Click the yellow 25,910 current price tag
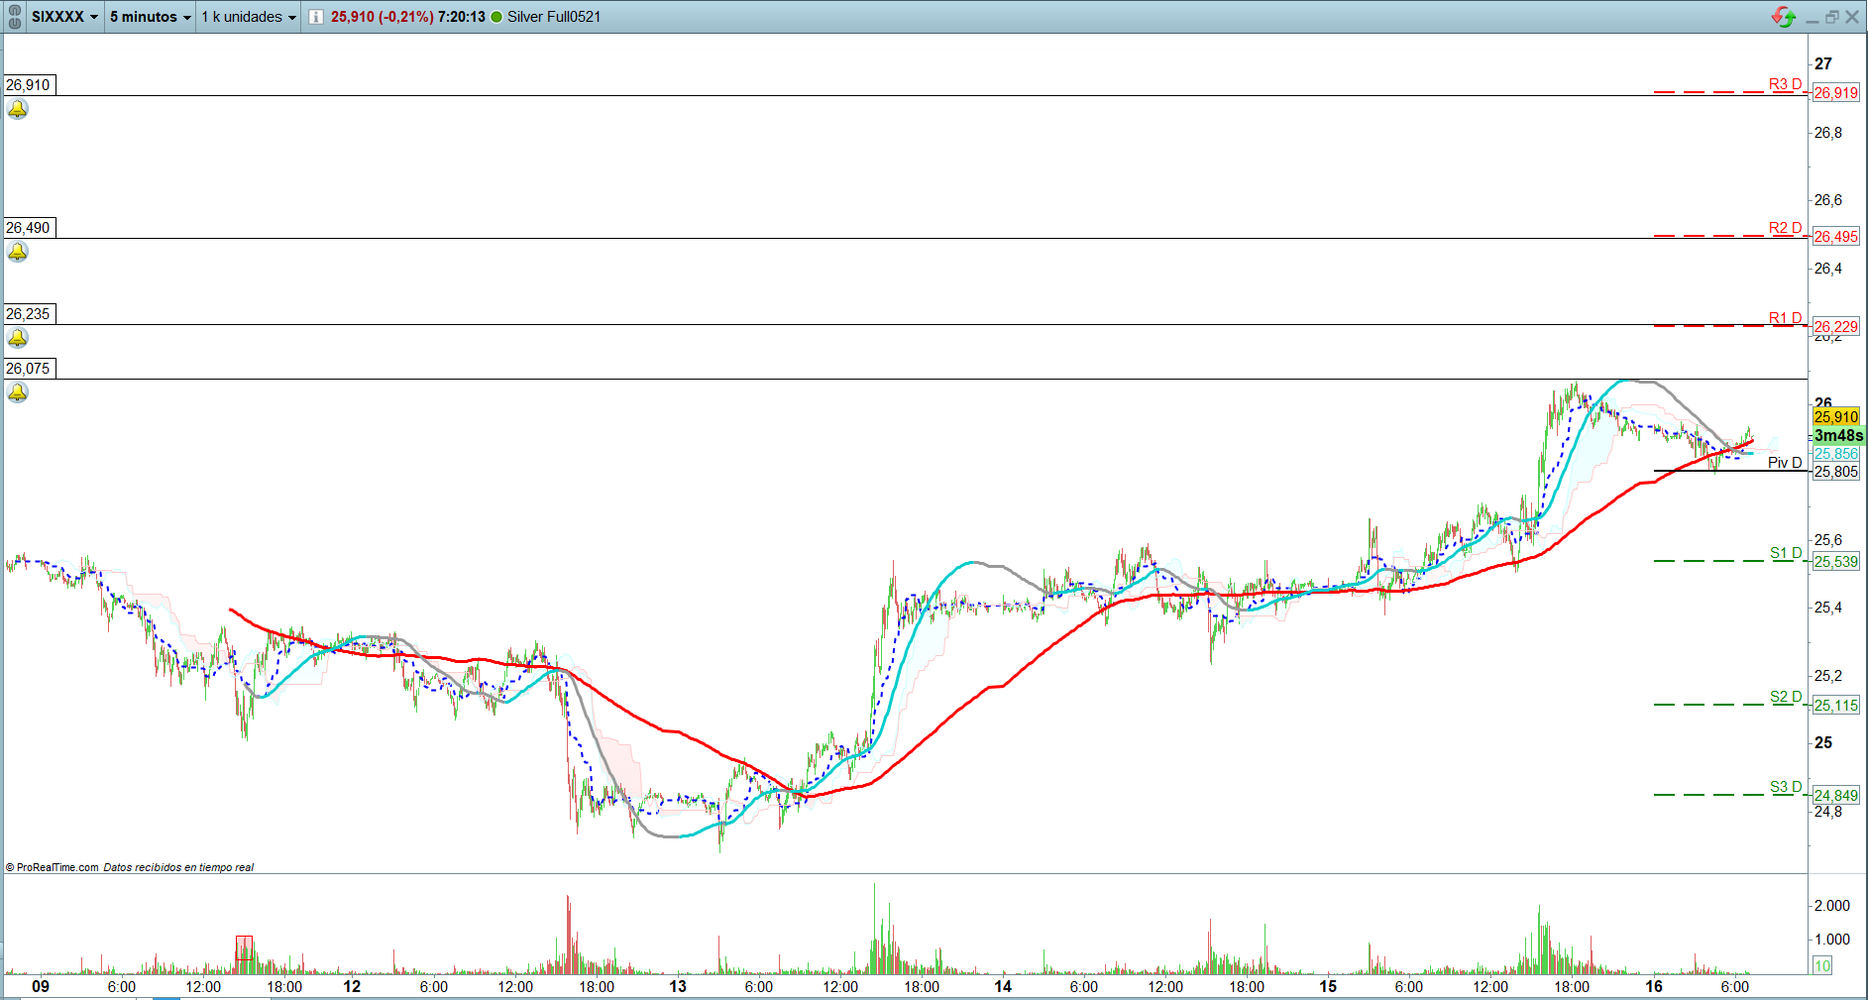This screenshot has height=1000, width=1868. coord(1836,417)
